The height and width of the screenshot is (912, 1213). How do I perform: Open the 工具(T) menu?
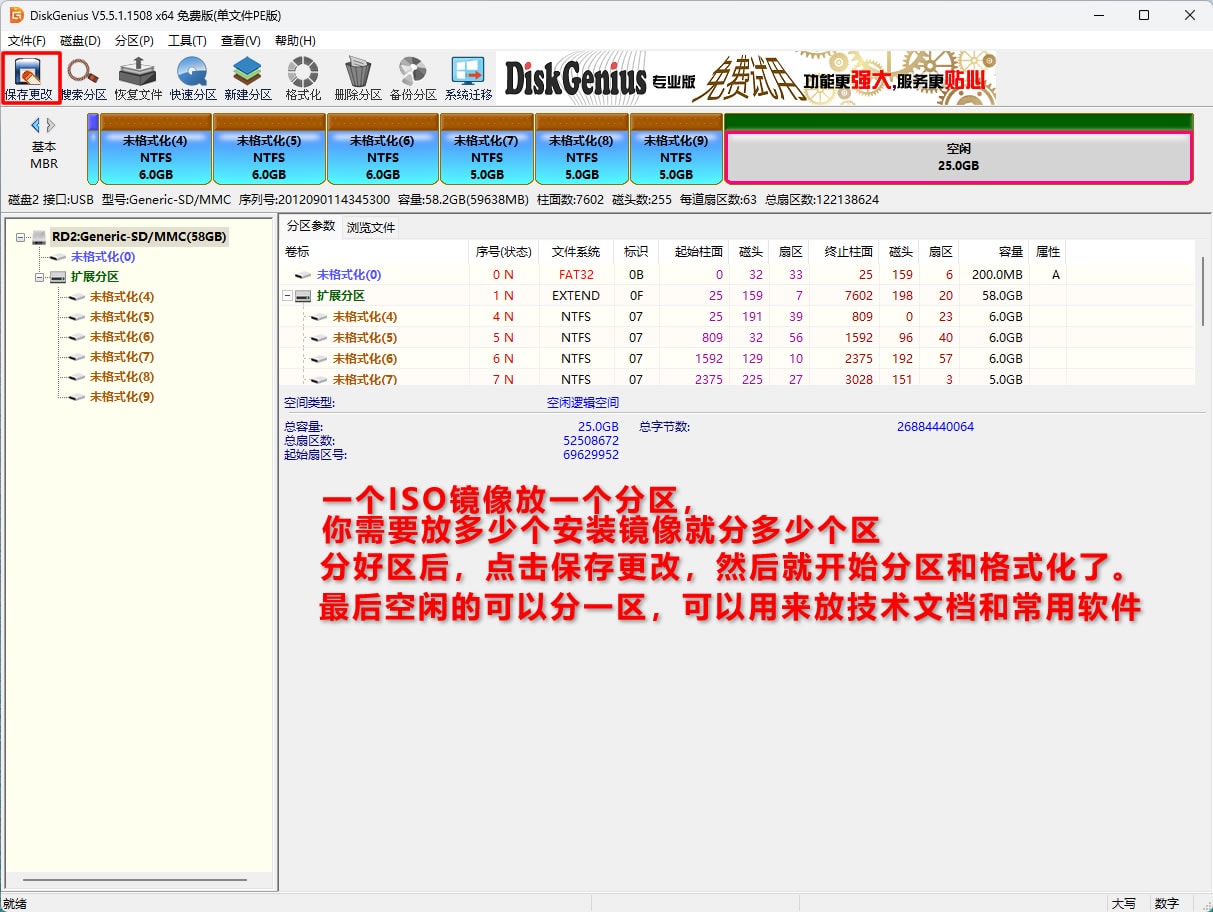tap(187, 41)
